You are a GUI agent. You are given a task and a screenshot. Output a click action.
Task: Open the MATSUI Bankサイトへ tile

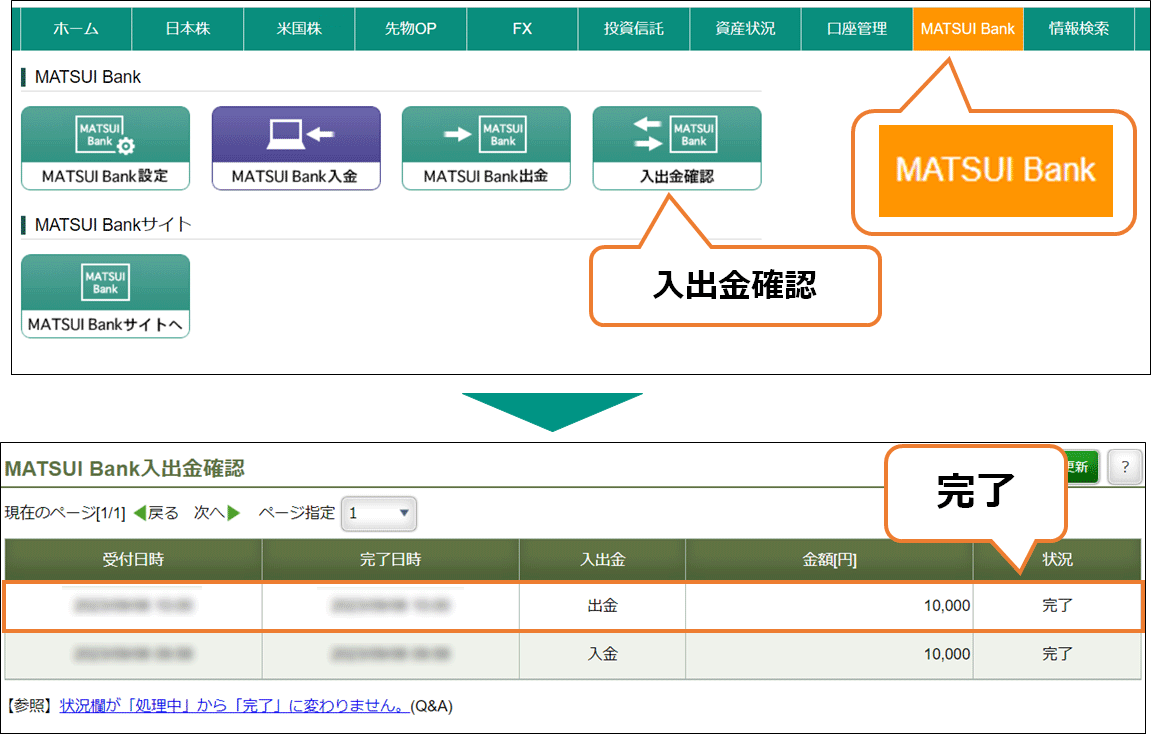105,296
